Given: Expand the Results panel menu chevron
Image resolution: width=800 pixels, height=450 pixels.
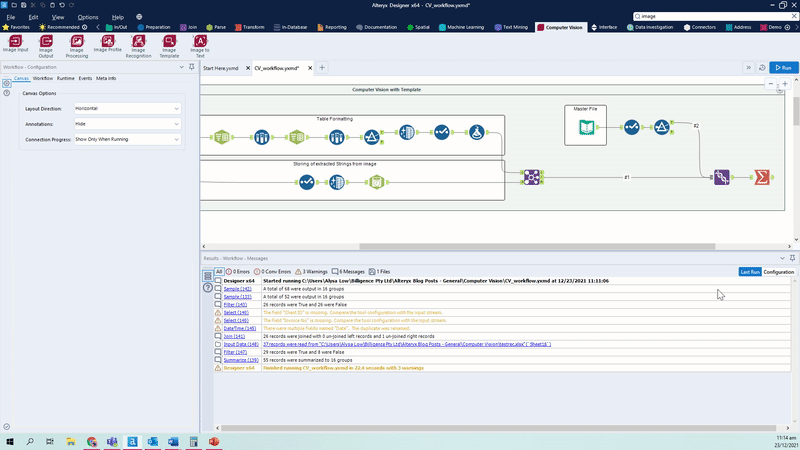Looking at the screenshot, I should [782, 258].
